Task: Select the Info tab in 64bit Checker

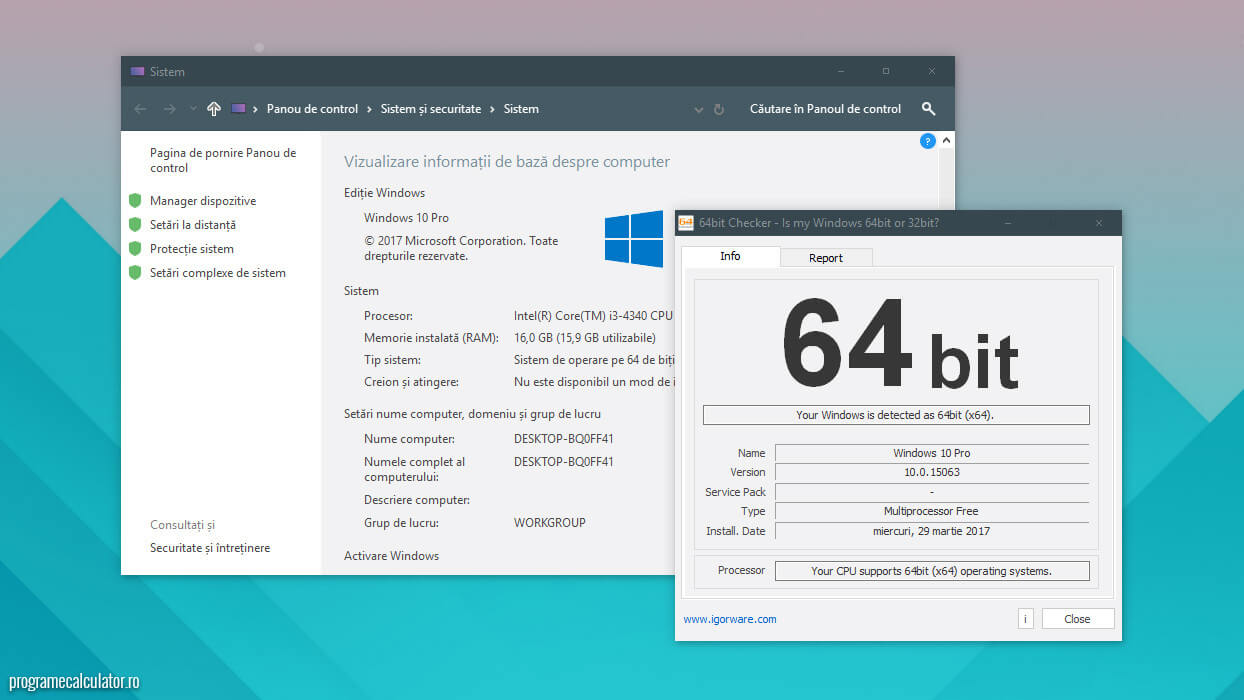Action: pyautogui.click(x=730, y=257)
